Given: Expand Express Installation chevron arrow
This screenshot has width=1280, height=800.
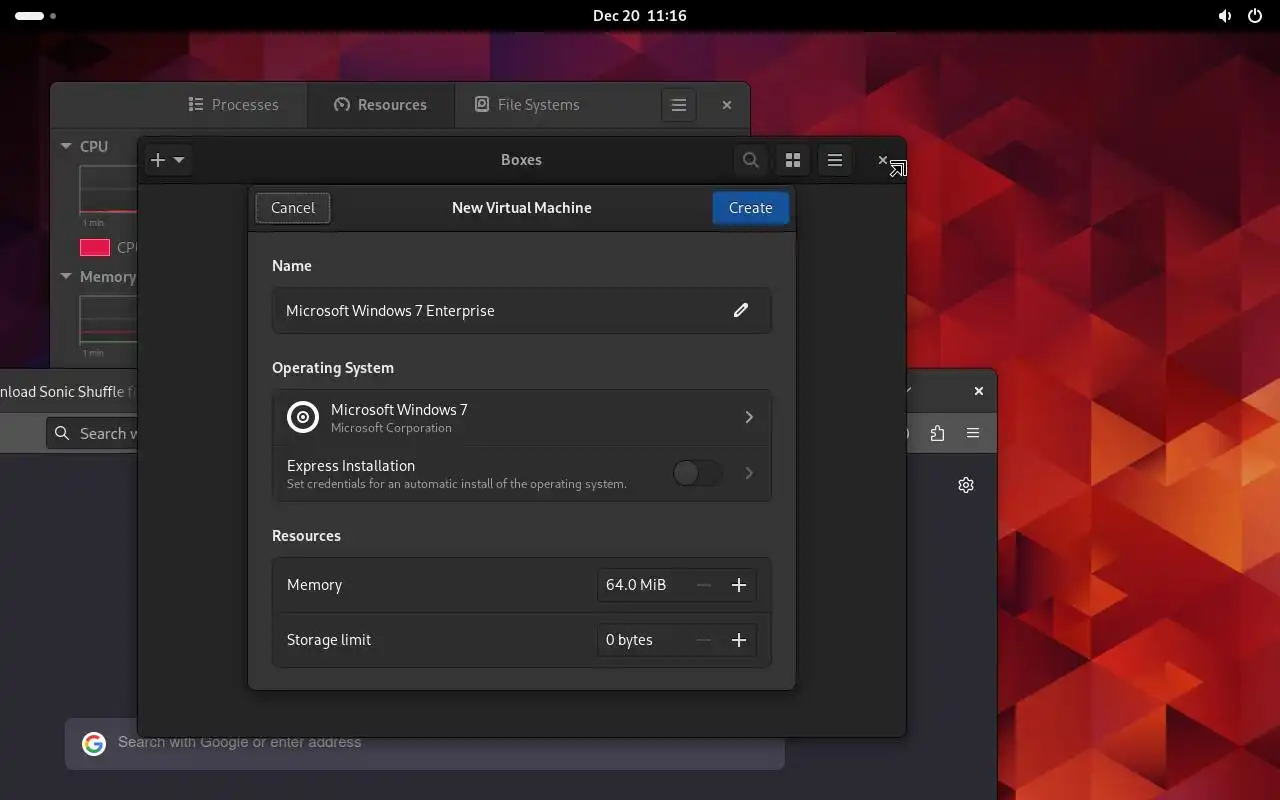Looking at the screenshot, I should 749,473.
